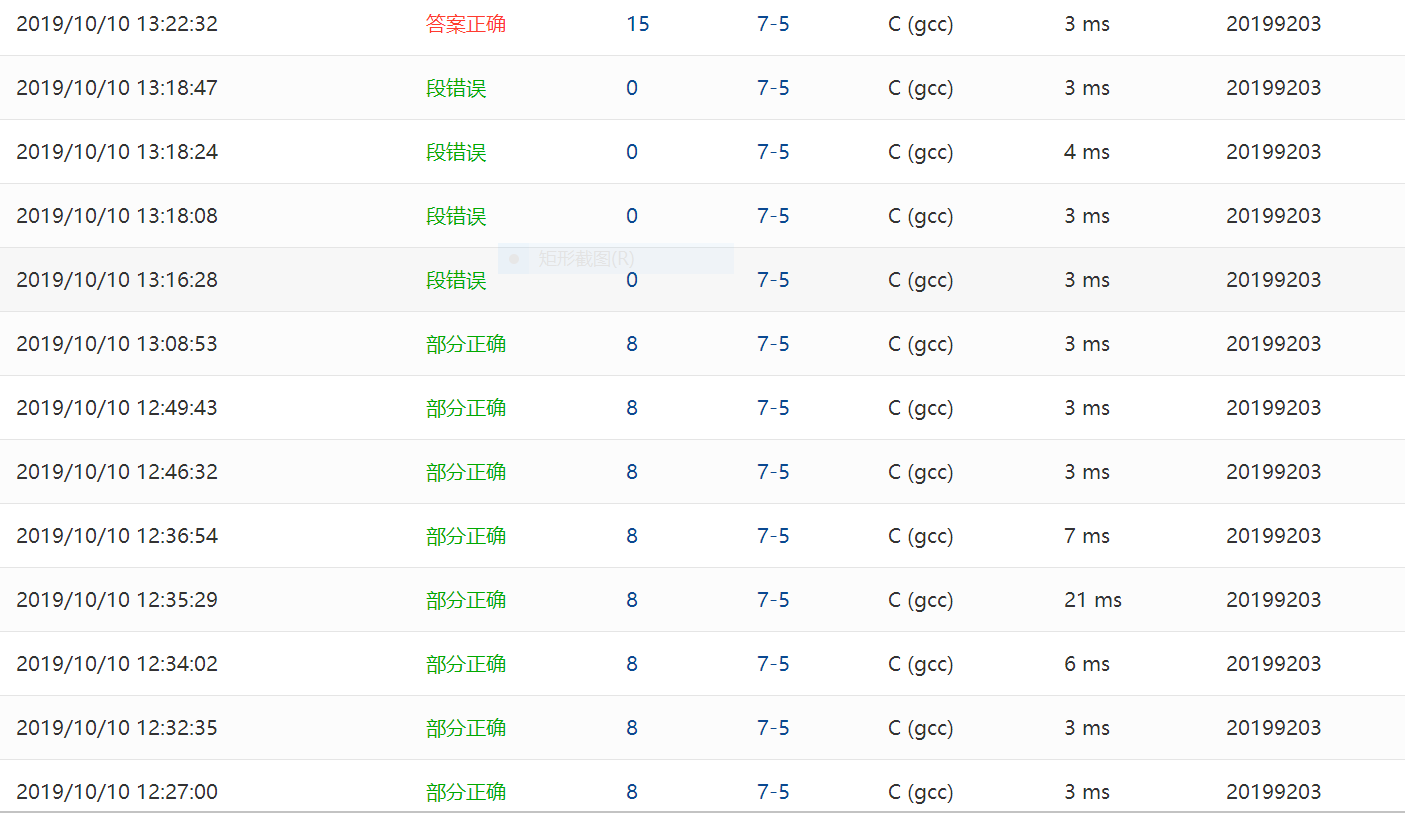Click the 7 ms runtime cell
Screen dimensions: 1405x813
pos(1087,536)
